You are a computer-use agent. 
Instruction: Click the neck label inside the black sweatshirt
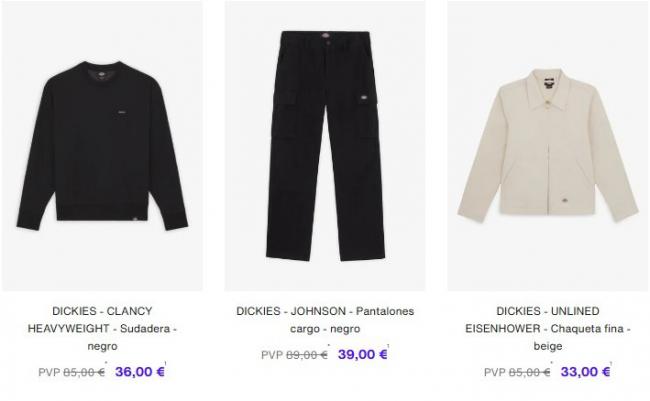pos(102,74)
